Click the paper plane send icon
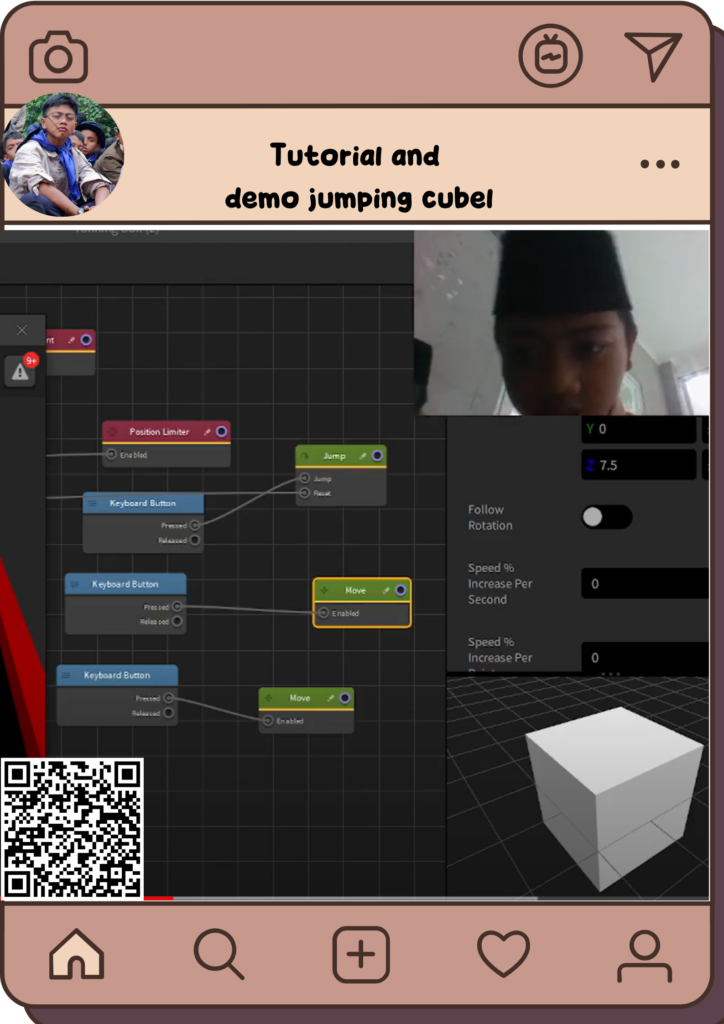The image size is (724, 1024). (653, 55)
